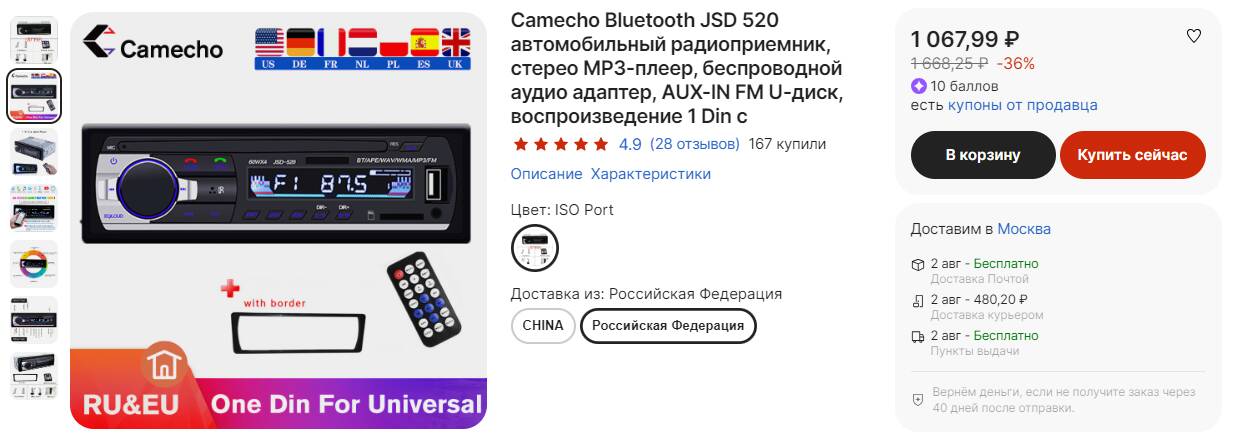Select the ISO Port color variant swatch
This screenshot has height=436, width=1235.
(x=535, y=248)
